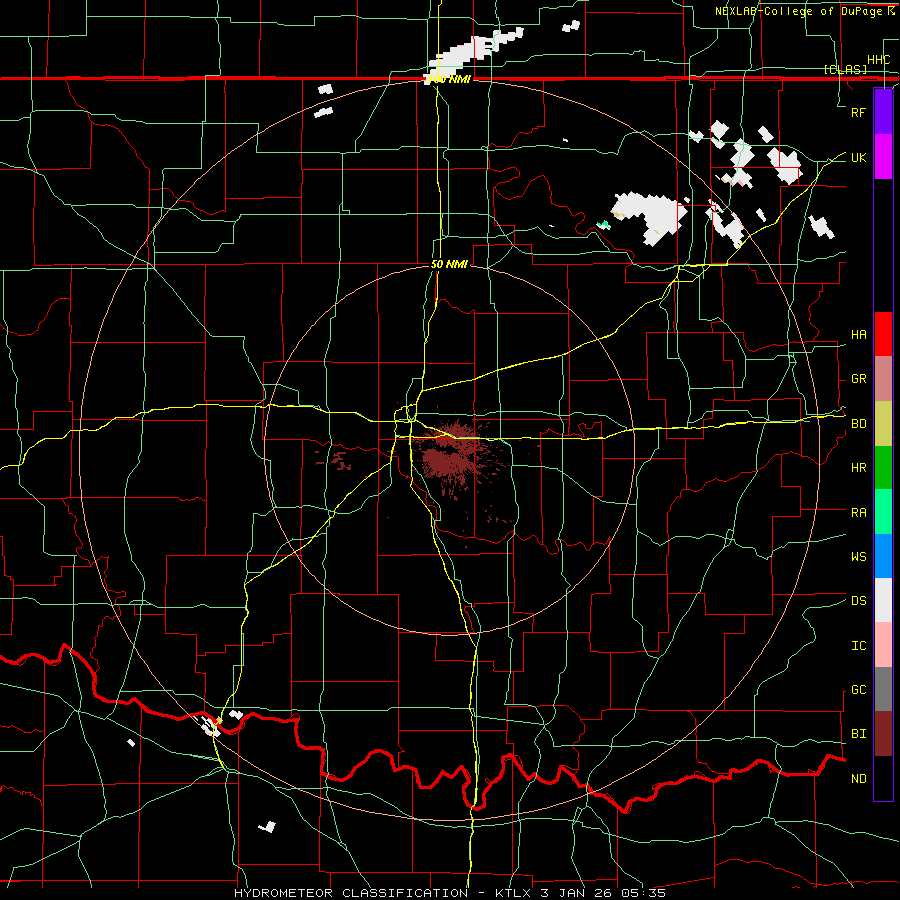Click the 'UK' legend label

858,157
